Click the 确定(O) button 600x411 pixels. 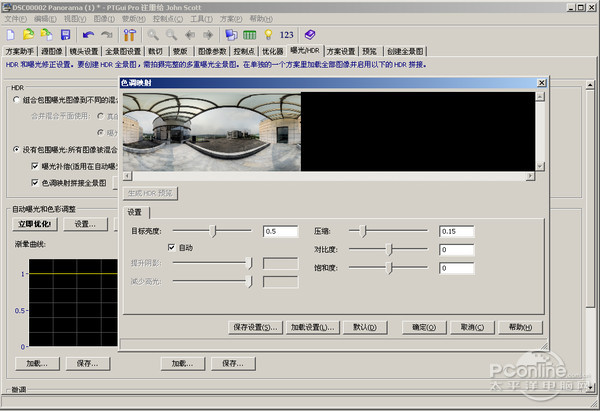[427, 327]
